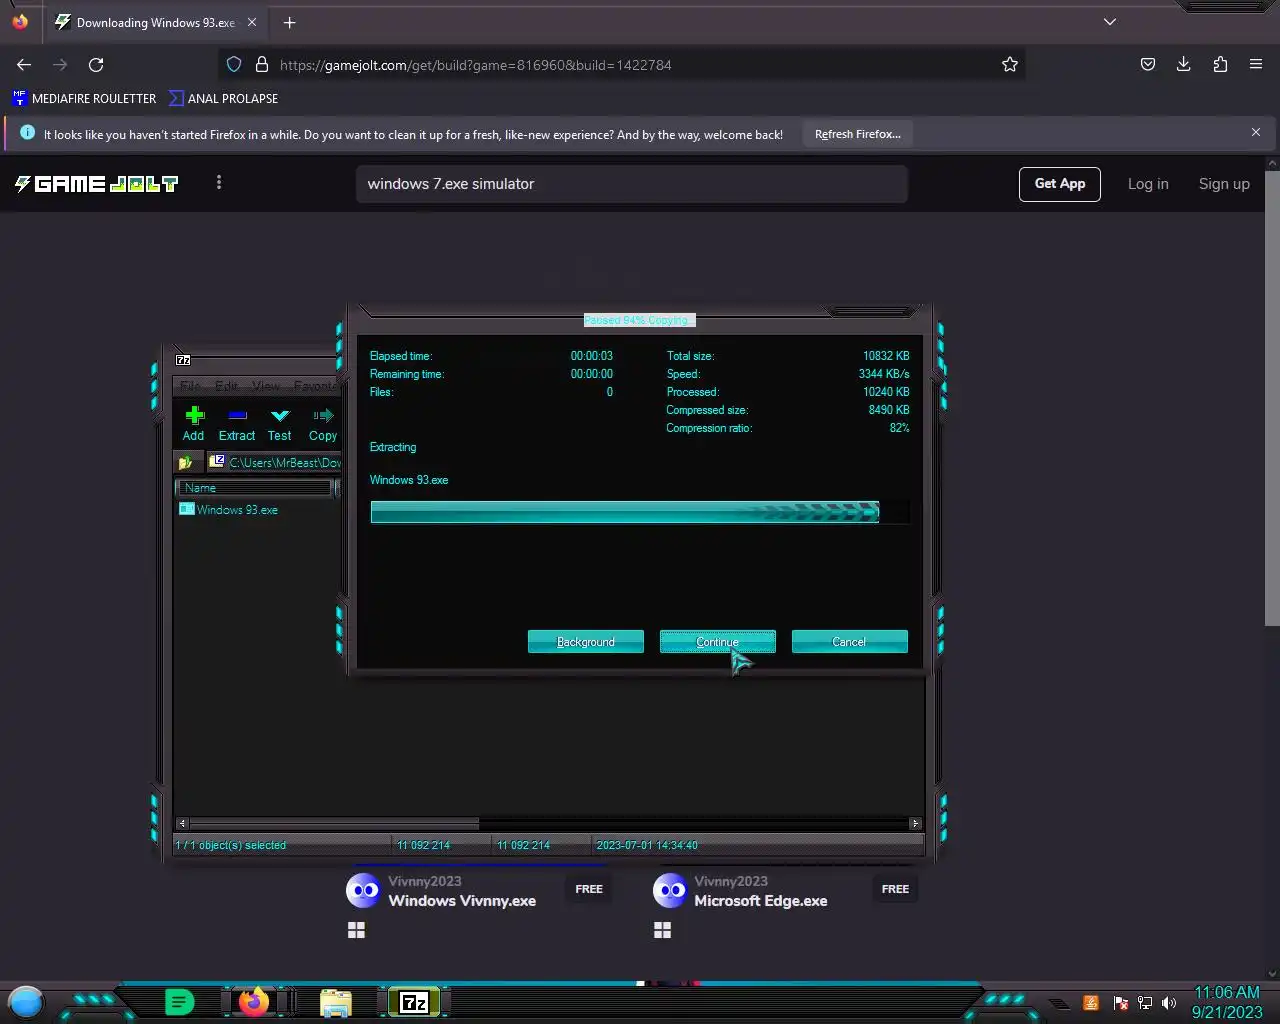
Task: Open the Pocket save icon
Action: [x=1148, y=65]
